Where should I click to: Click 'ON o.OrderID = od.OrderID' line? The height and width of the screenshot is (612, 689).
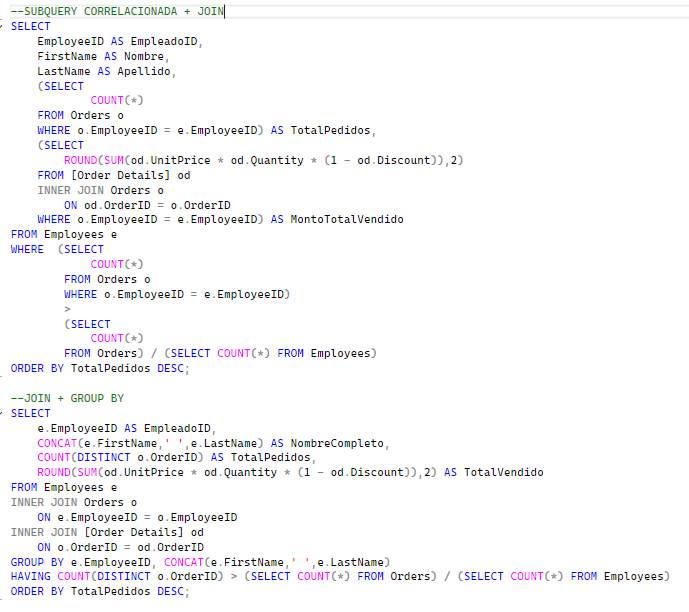click(x=120, y=547)
